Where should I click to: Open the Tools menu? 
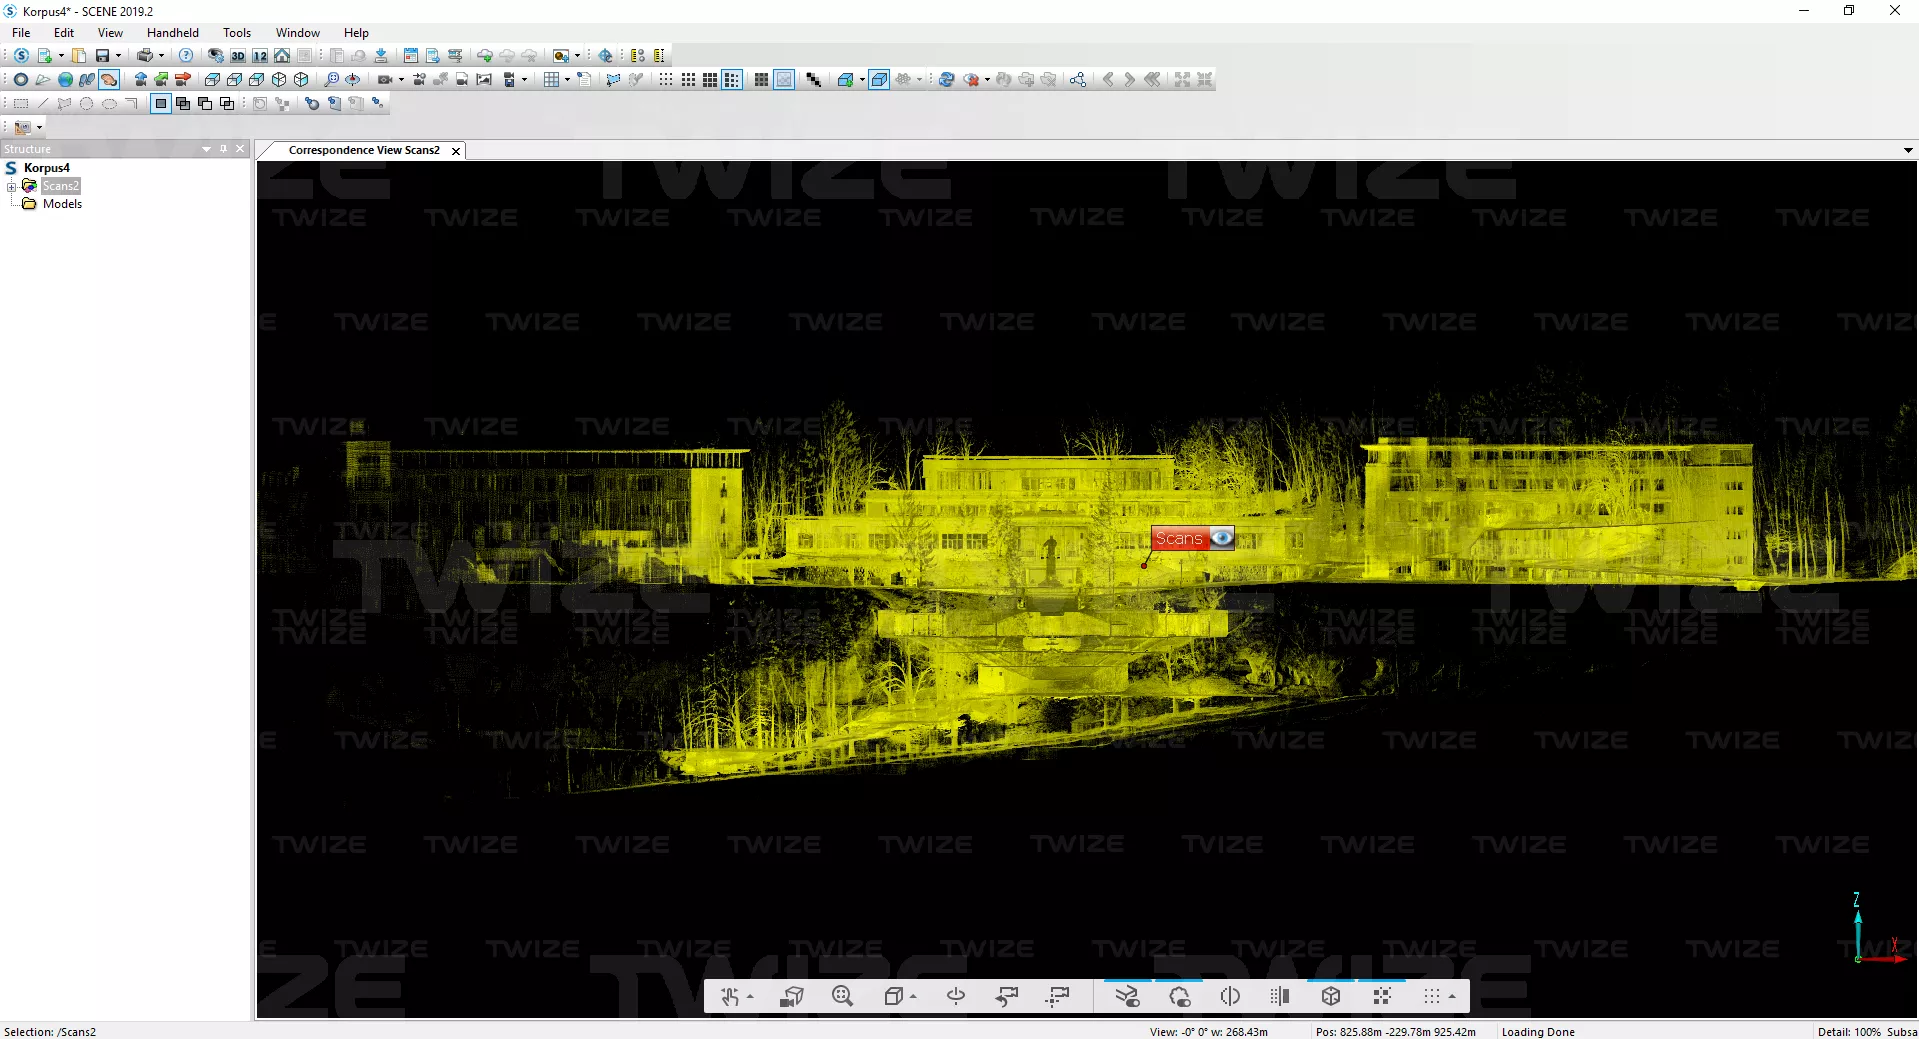click(237, 33)
